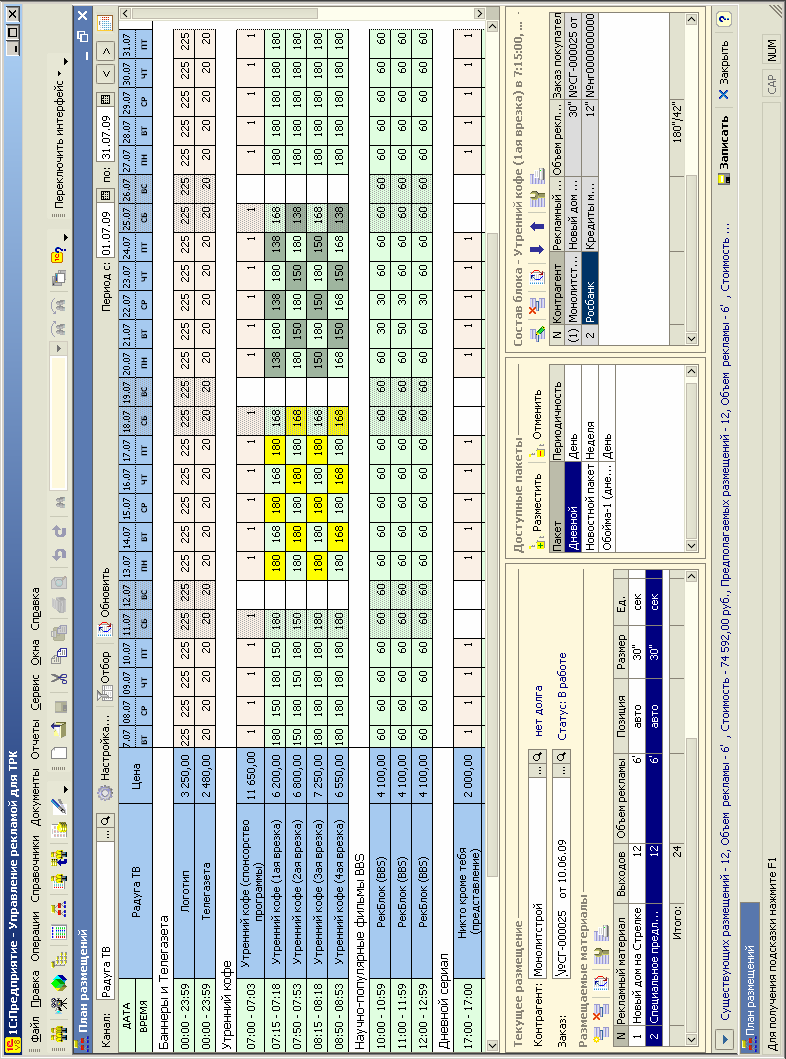This screenshot has width=786, height=1059.
Task: Click the period start date field 01.07.09
Action: coord(105,230)
